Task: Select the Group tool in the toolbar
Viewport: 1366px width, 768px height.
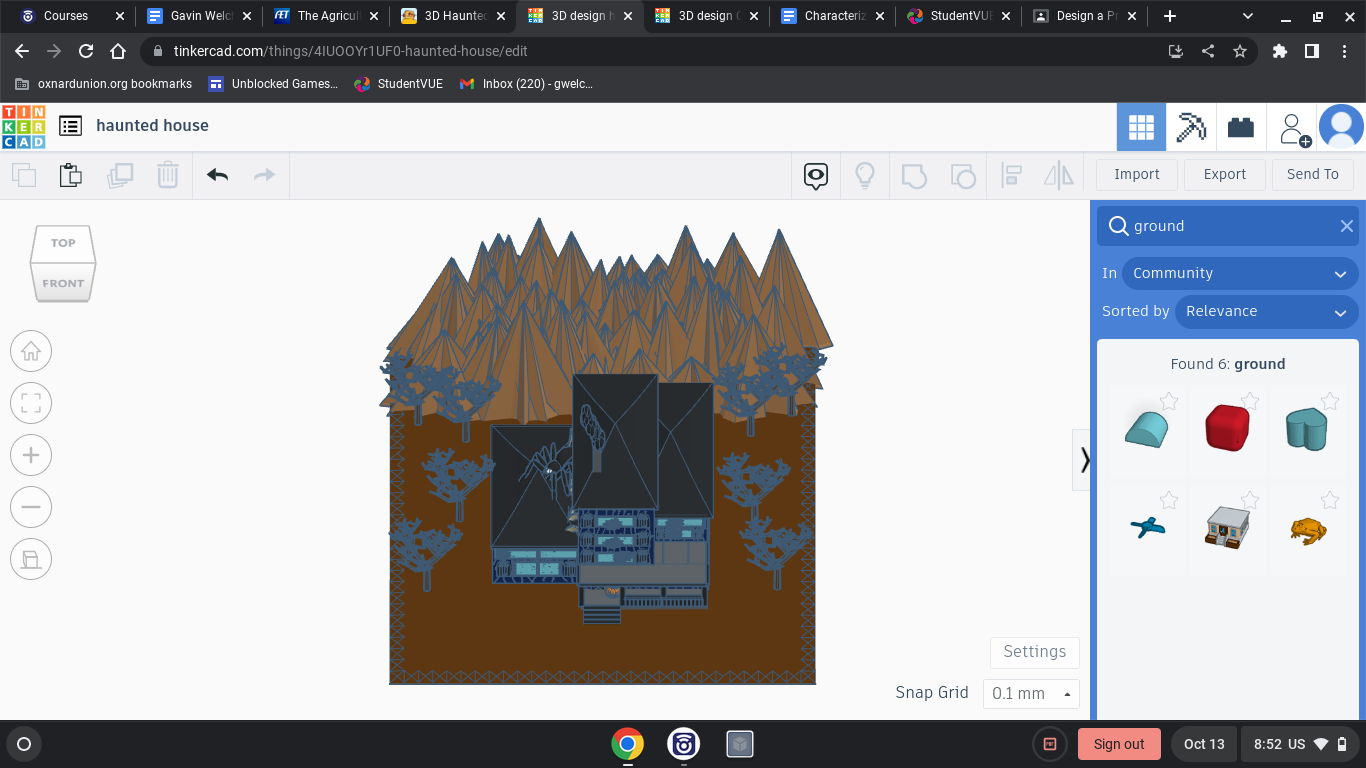Action: [x=914, y=175]
